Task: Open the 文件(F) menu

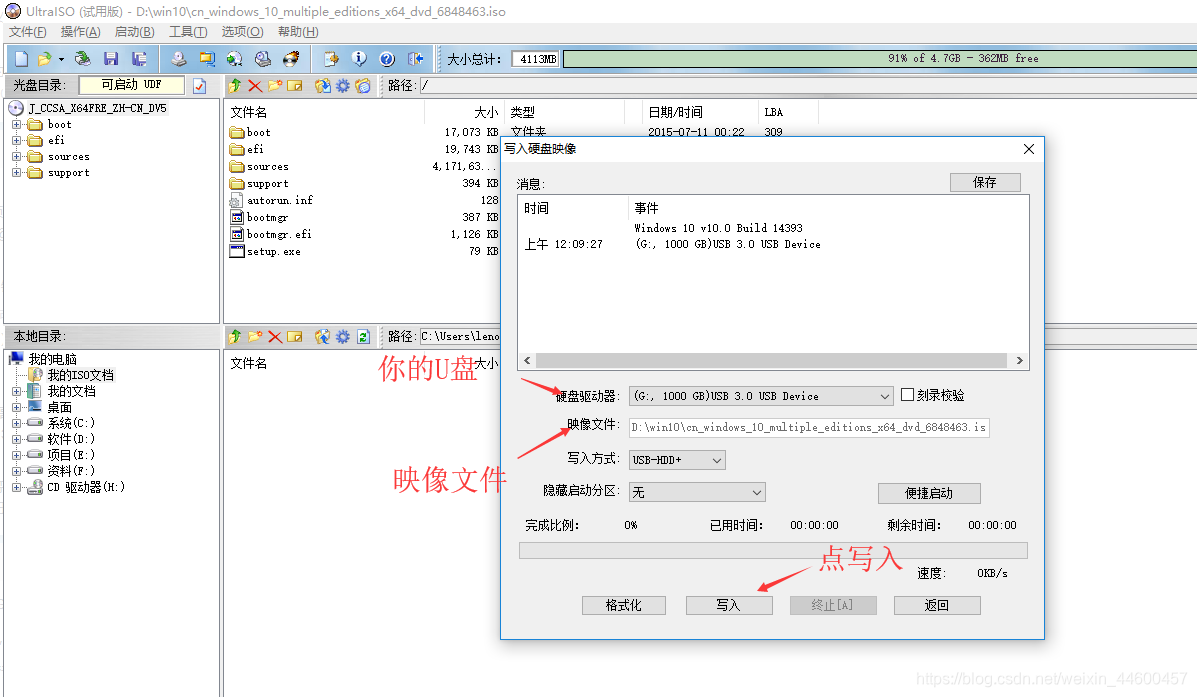Action: click(27, 31)
